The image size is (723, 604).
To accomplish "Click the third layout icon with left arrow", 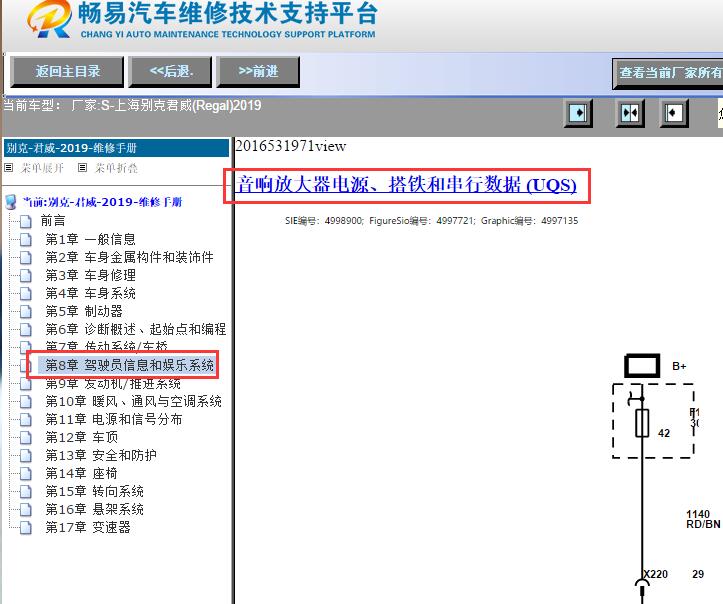I will coord(674,113).
